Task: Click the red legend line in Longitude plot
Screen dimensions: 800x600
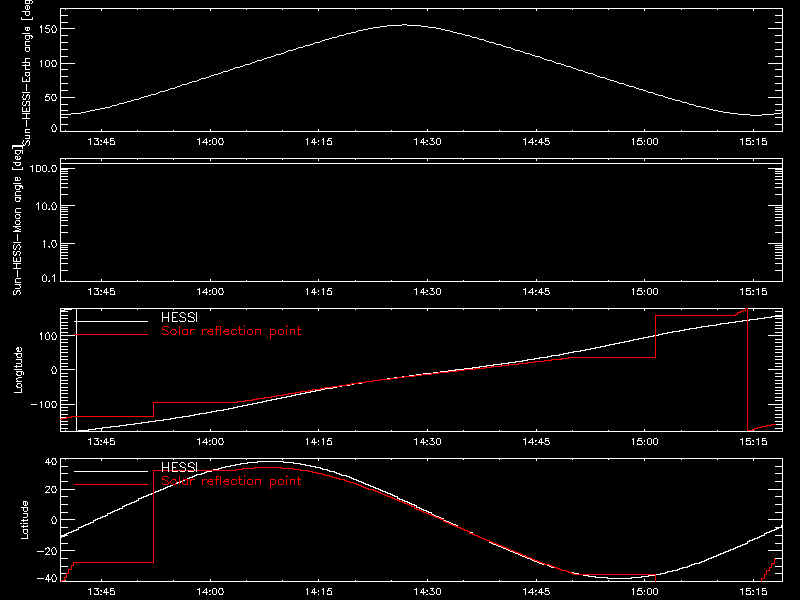Action: (x=111, y=335)
